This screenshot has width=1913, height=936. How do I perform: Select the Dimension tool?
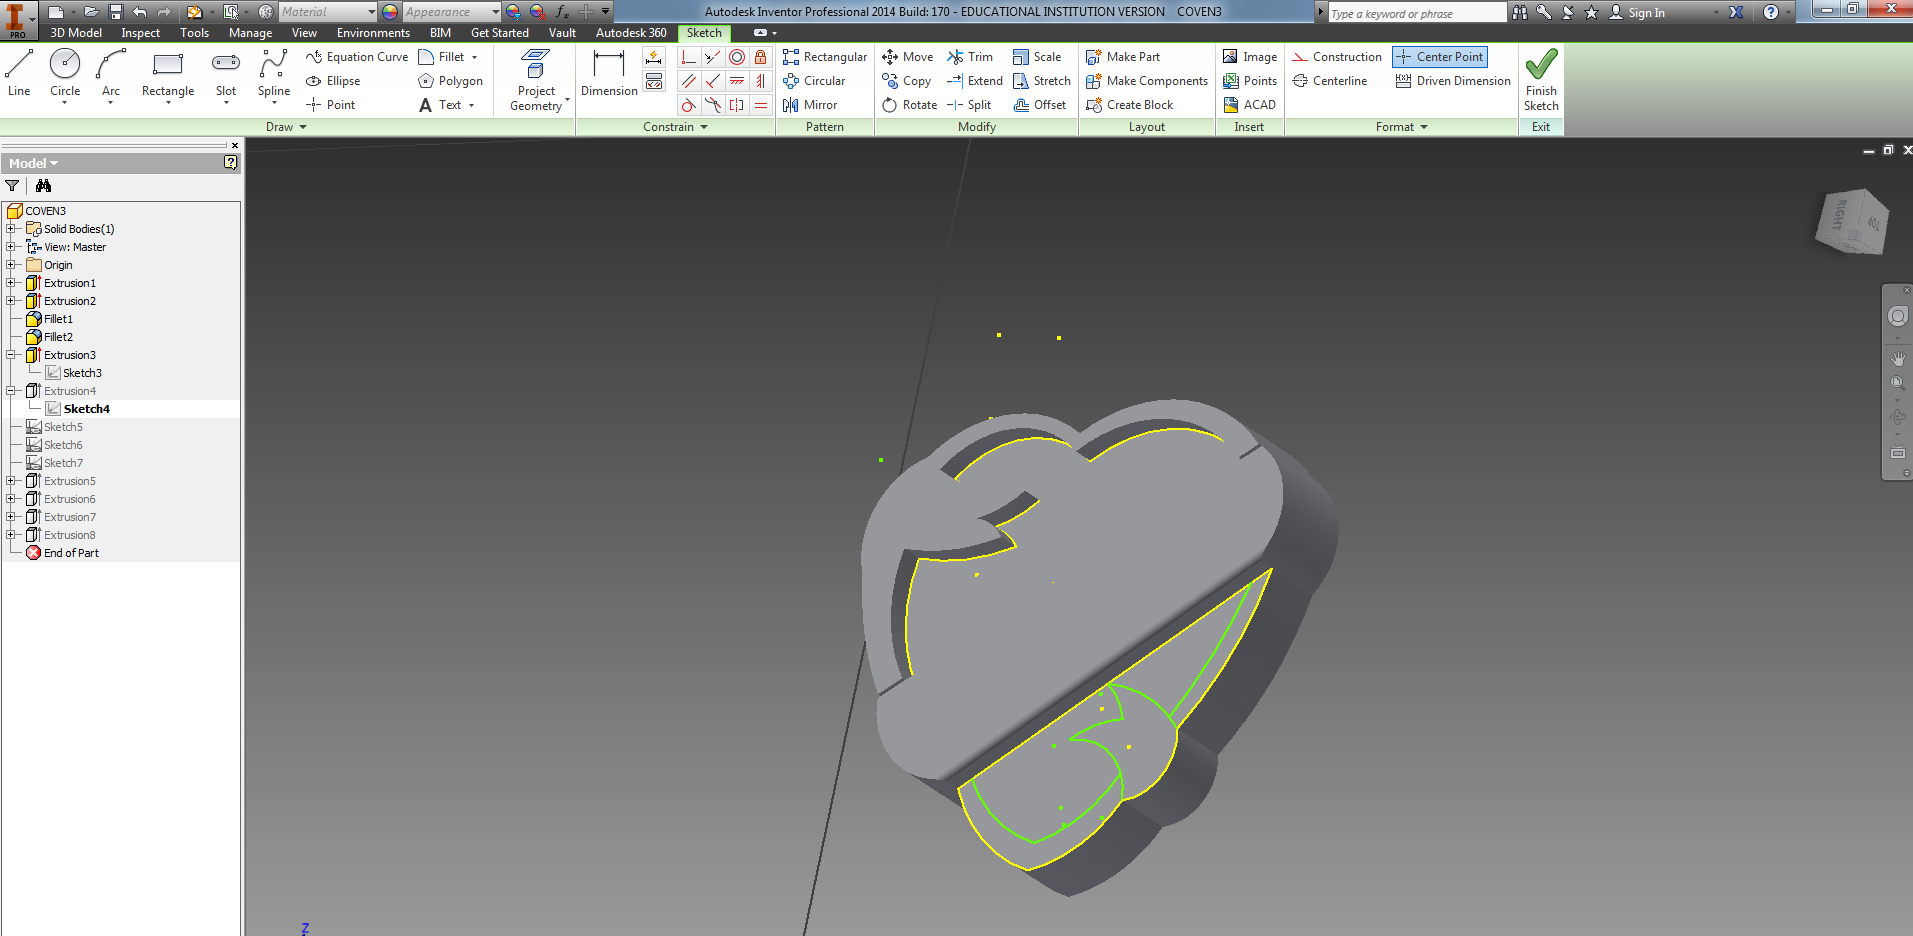point(609,74)
